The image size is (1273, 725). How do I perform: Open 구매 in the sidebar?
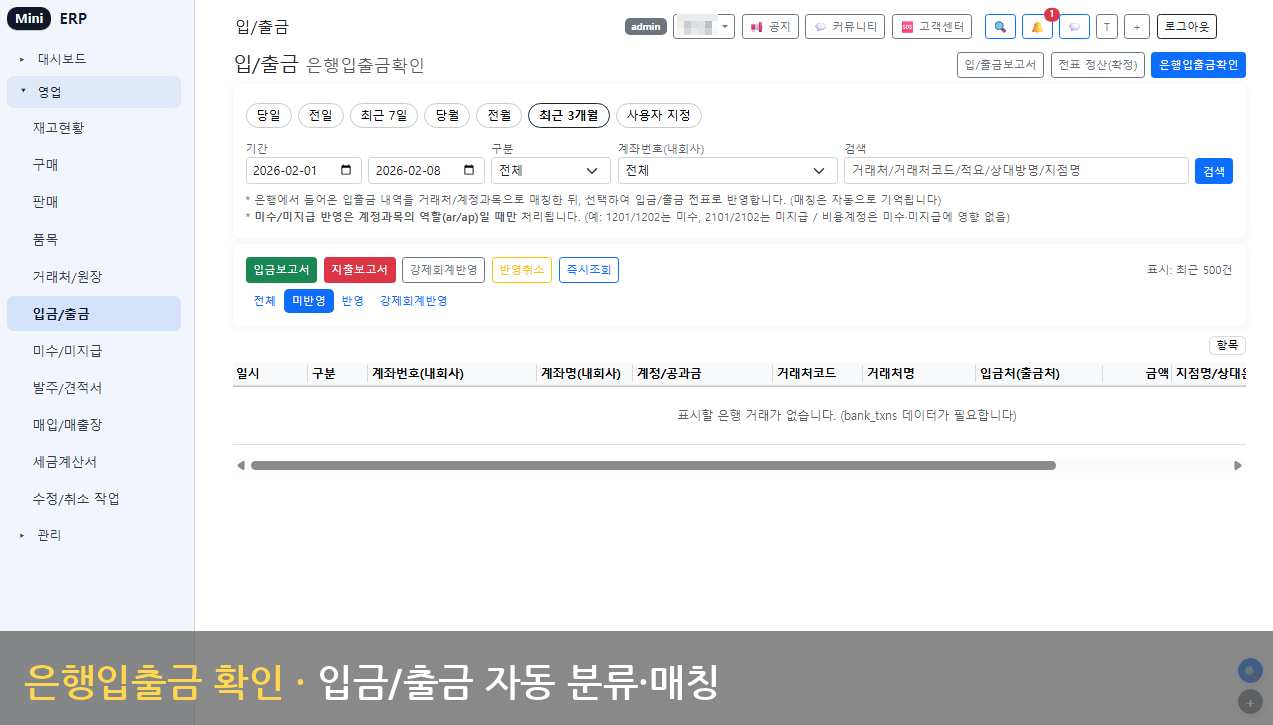(94, 165)
